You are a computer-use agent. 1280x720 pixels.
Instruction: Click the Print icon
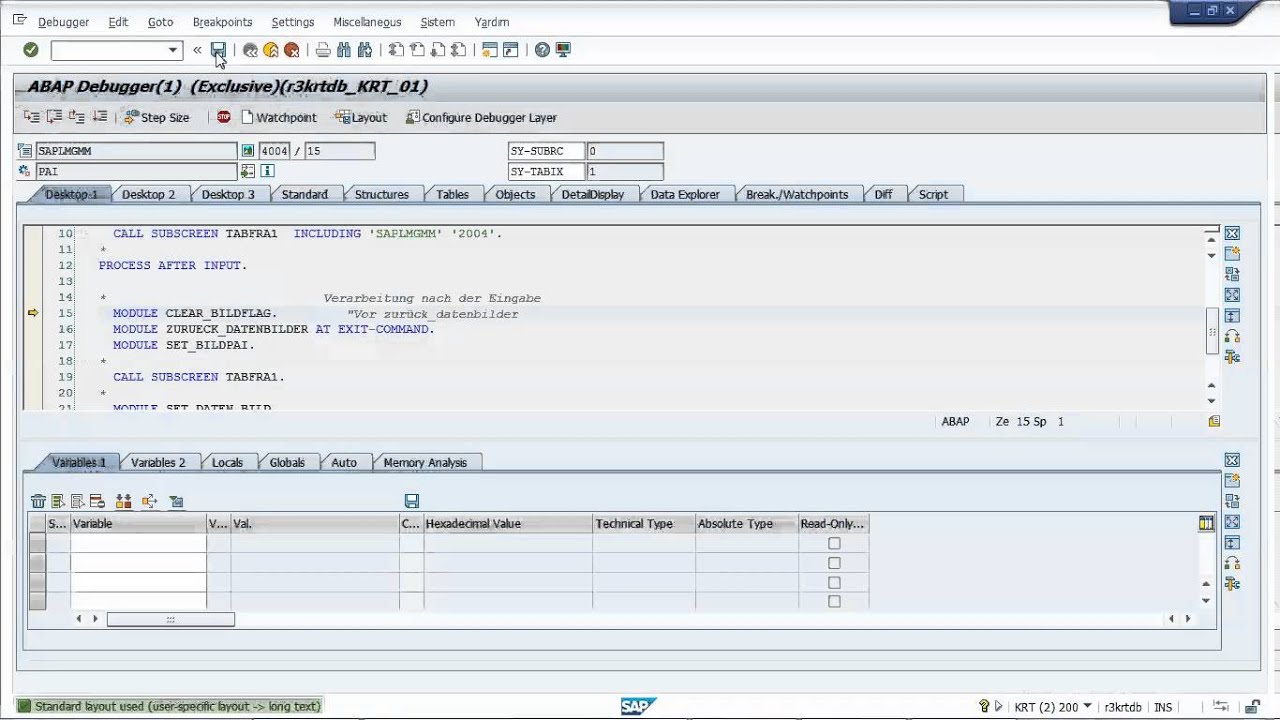(x=323, y=50)
